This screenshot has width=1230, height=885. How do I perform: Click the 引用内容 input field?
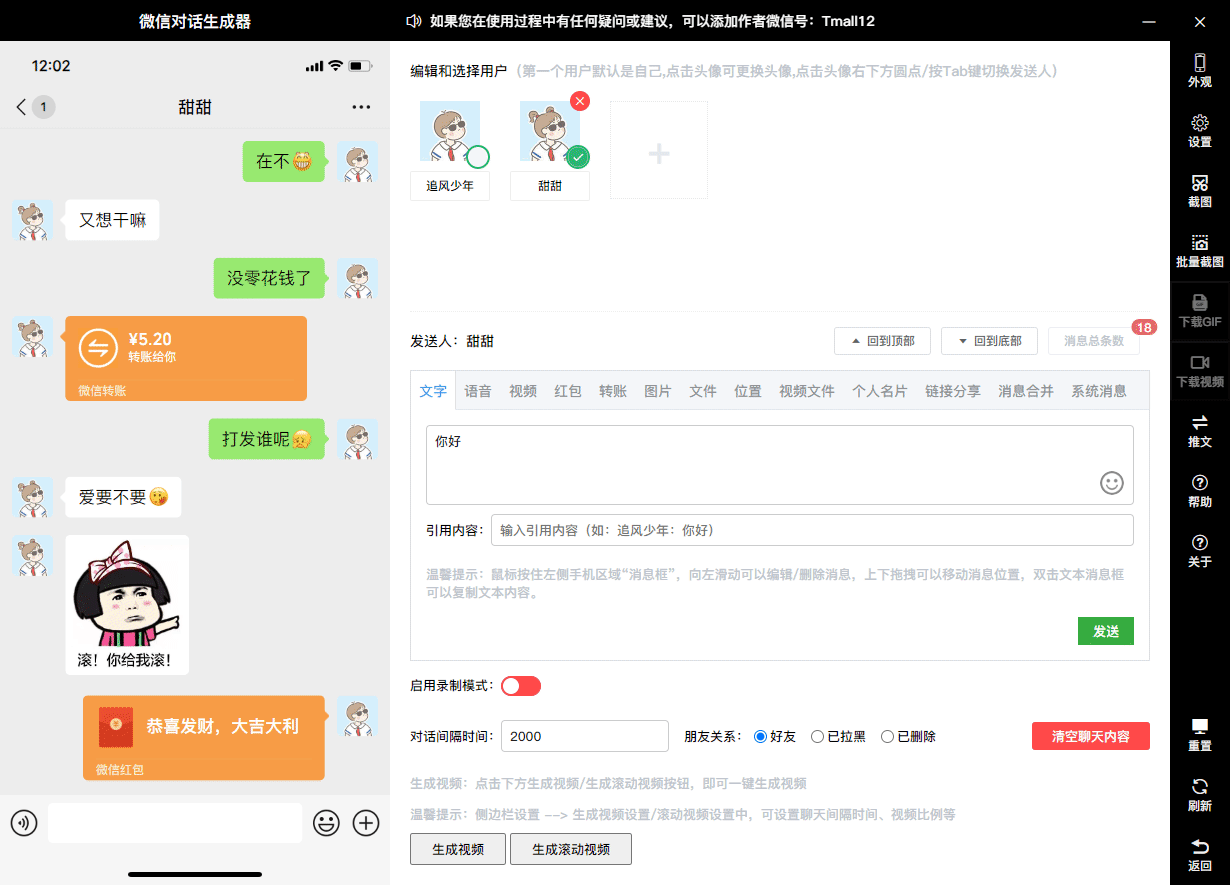(811, 530)
